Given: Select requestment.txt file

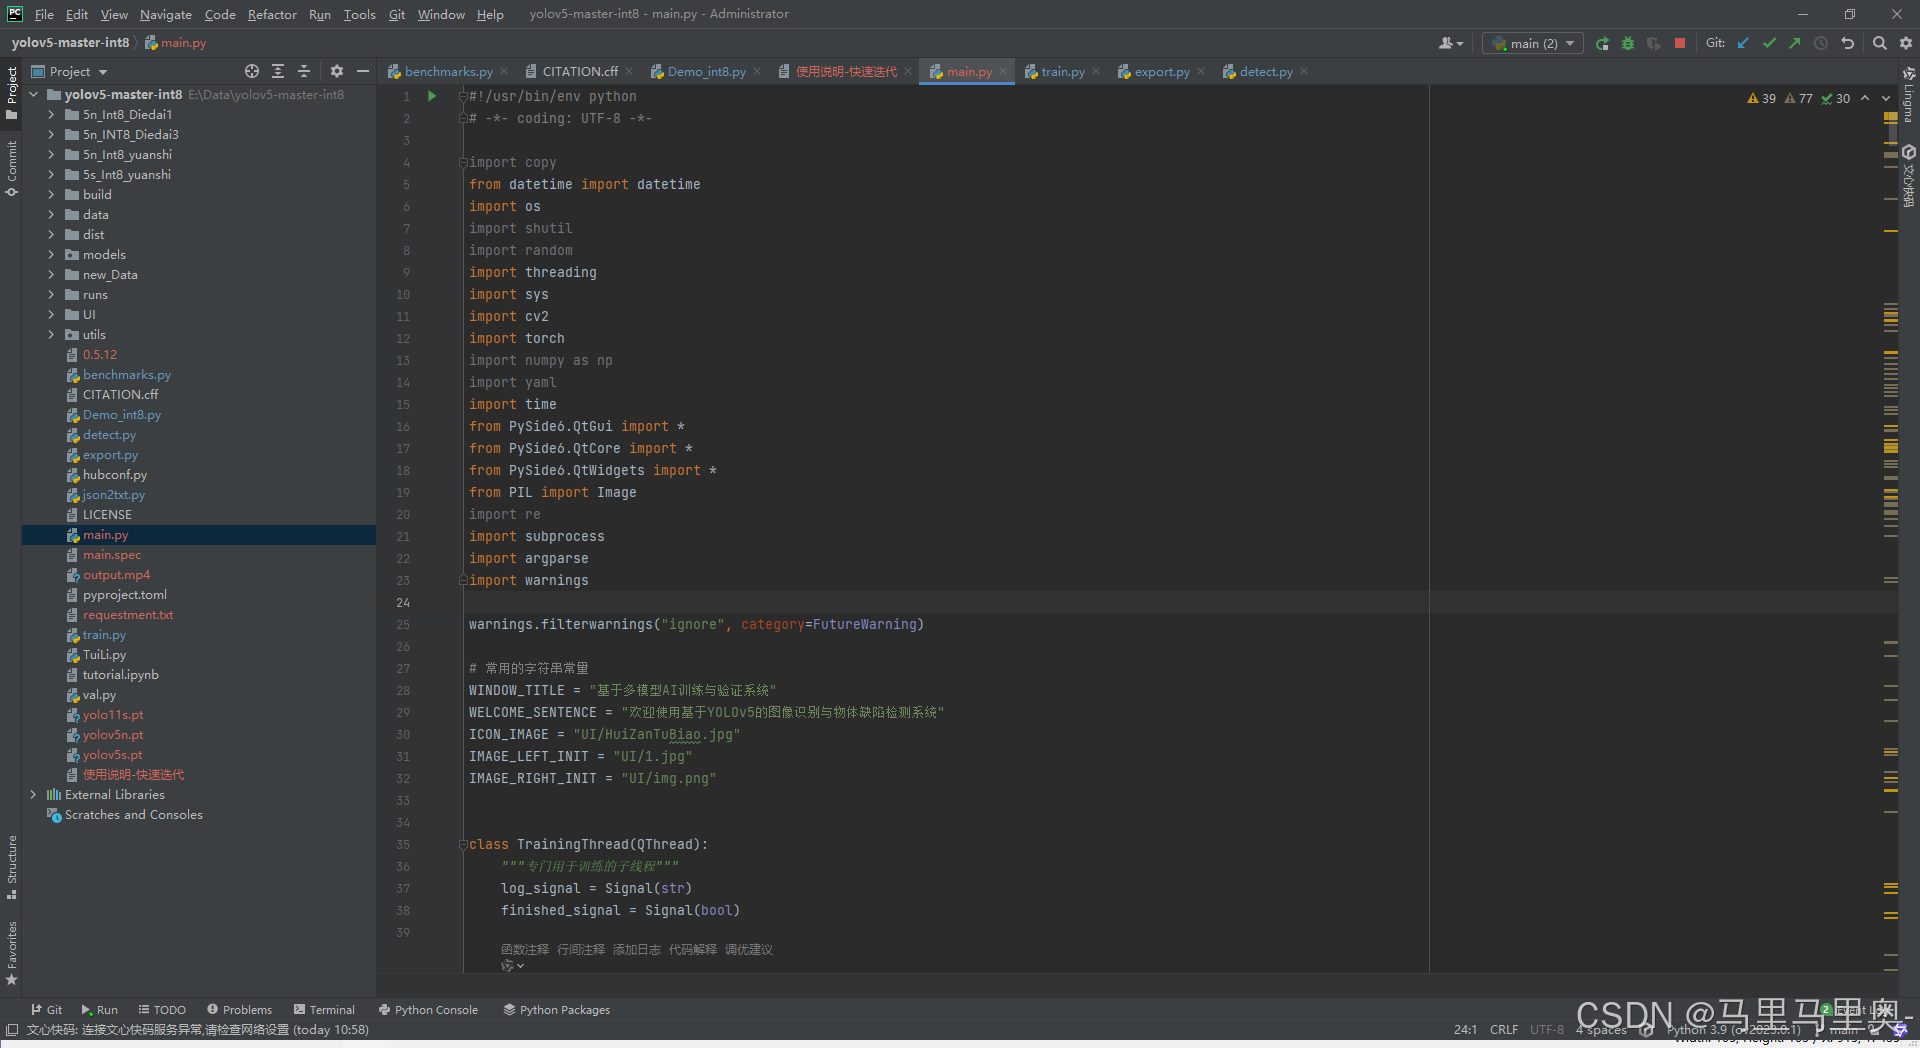Looking at the screenshot, I should pos(127,614).
